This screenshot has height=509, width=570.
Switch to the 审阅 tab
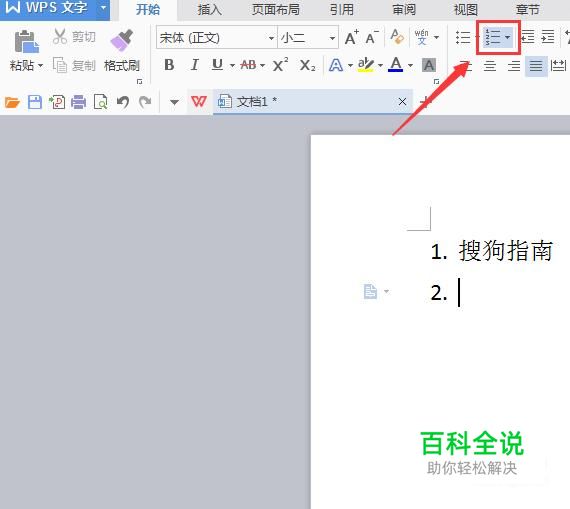tap(404, 9)
